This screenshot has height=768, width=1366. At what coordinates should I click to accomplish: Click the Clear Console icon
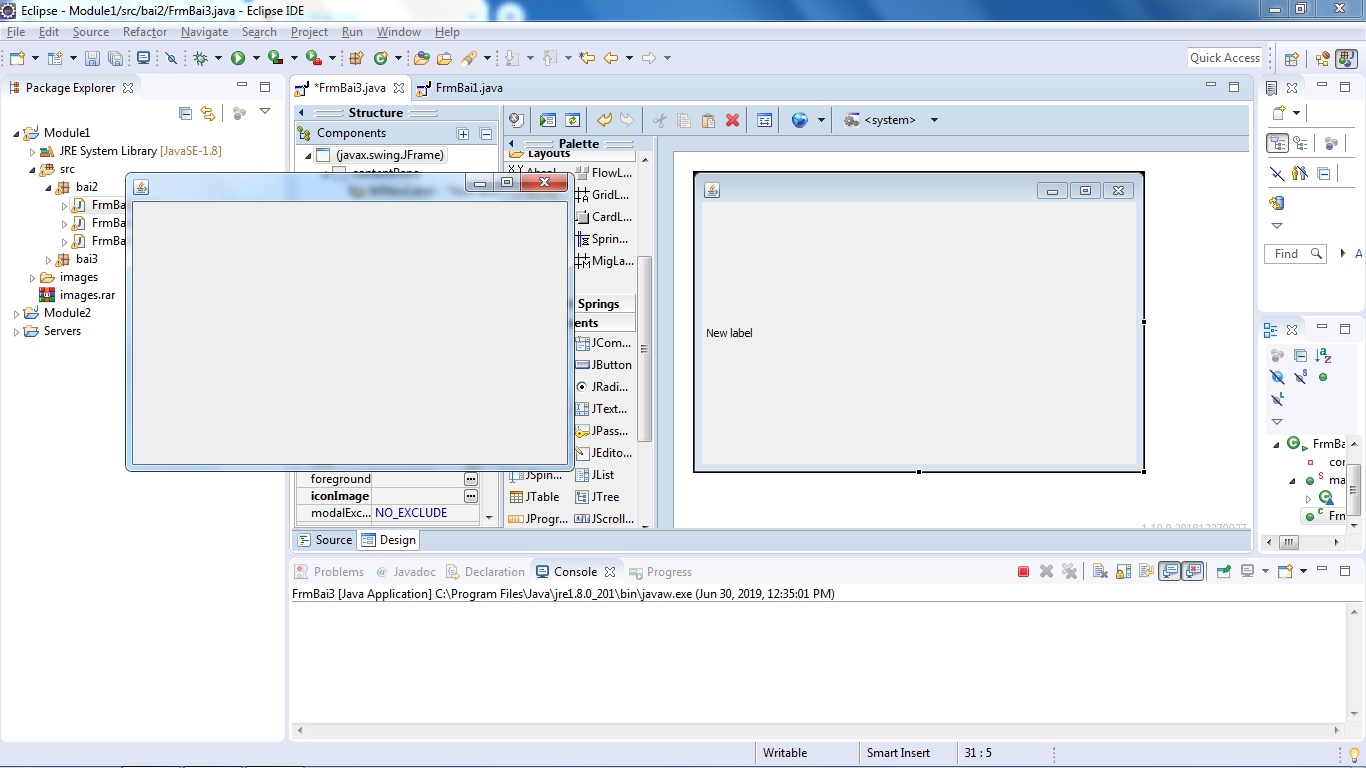coord(1099,572)
